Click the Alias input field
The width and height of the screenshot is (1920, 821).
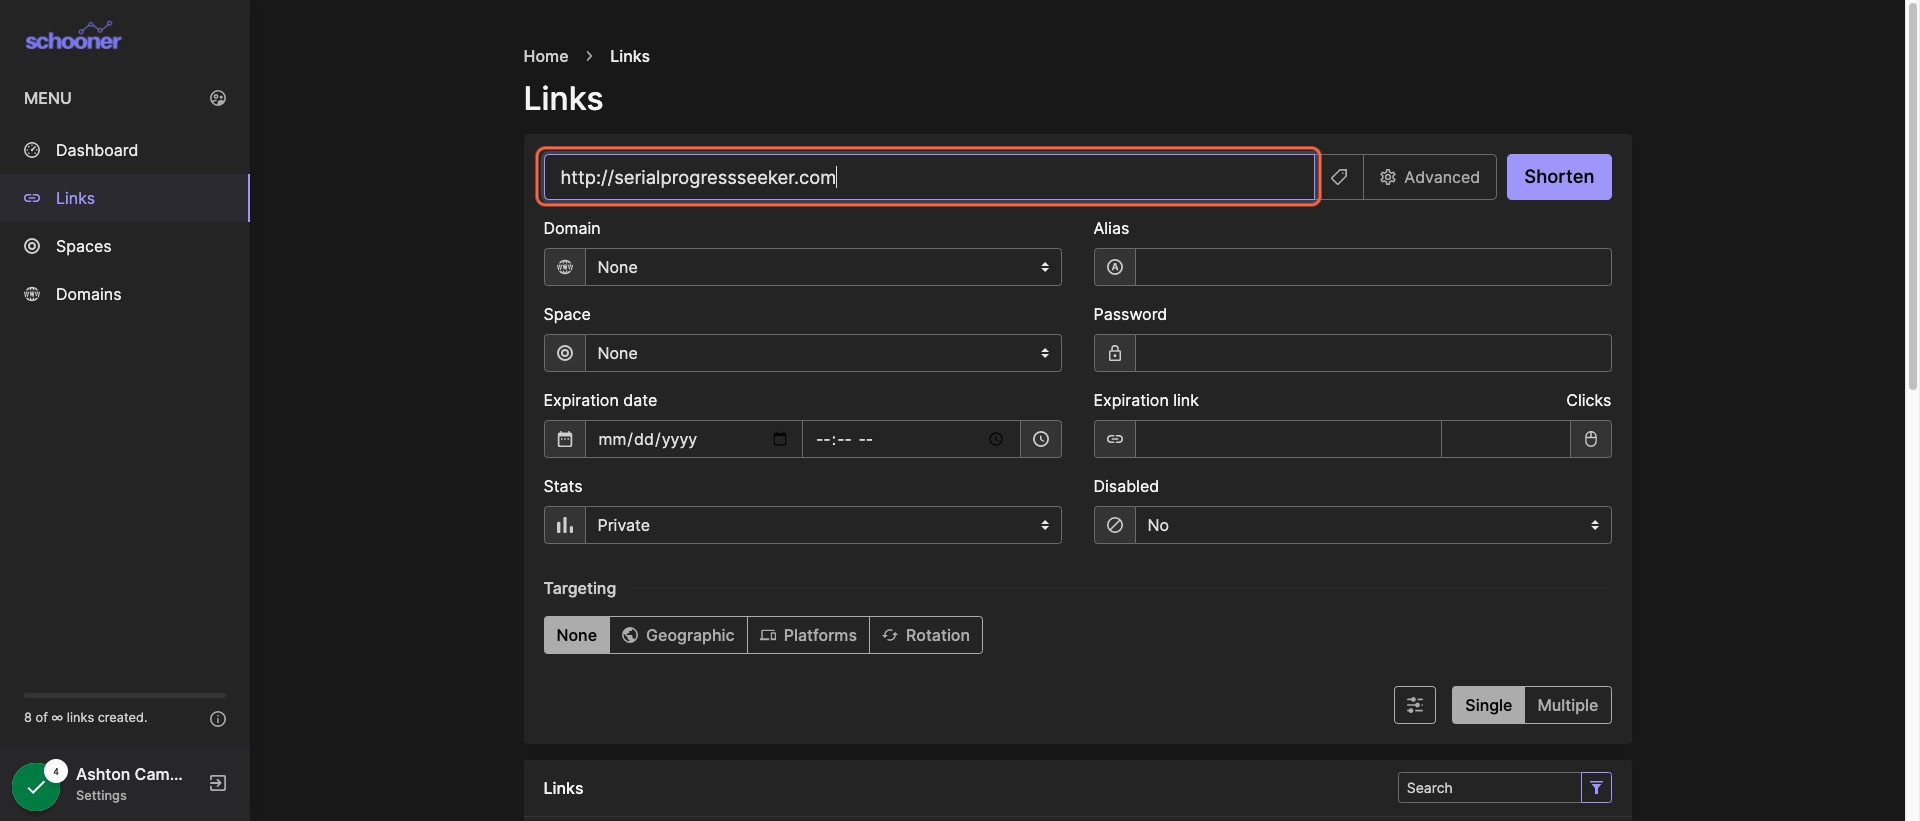1373,267
